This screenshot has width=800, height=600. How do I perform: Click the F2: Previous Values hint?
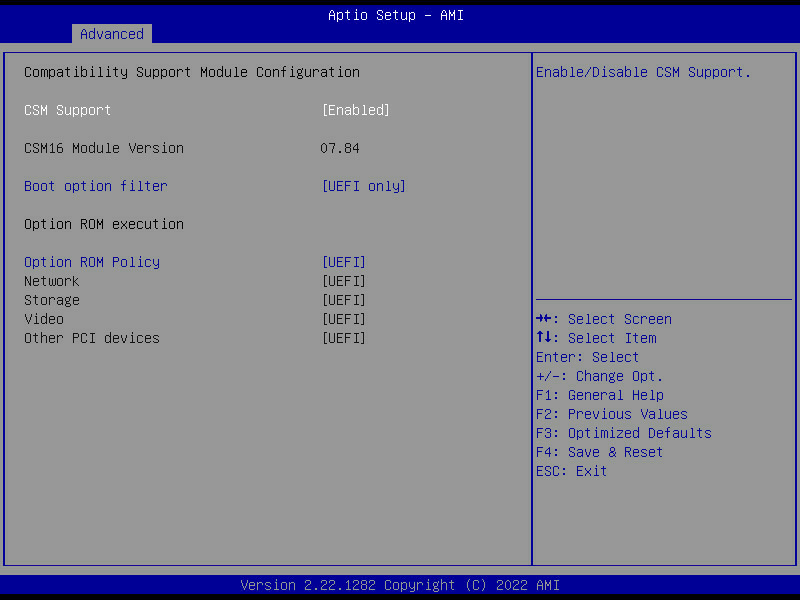[x=612, y=414]
